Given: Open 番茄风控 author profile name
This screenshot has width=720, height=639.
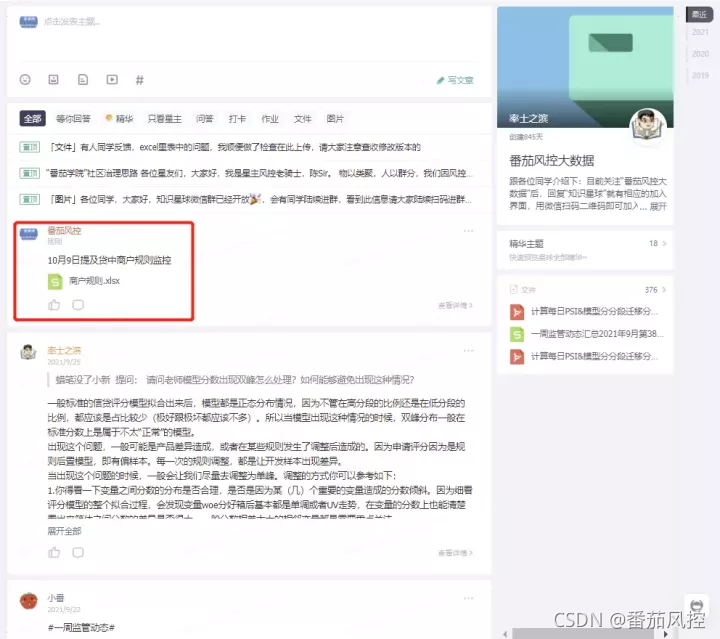Looking at the screenshot, I should coord(64,230).
